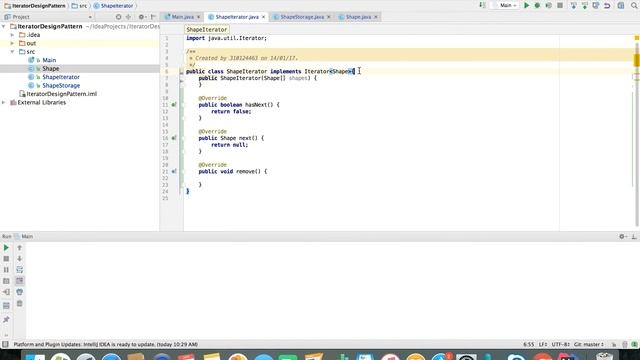Expand the .idea folder
This screenshot has height=360, width=640.
(12, 35)
